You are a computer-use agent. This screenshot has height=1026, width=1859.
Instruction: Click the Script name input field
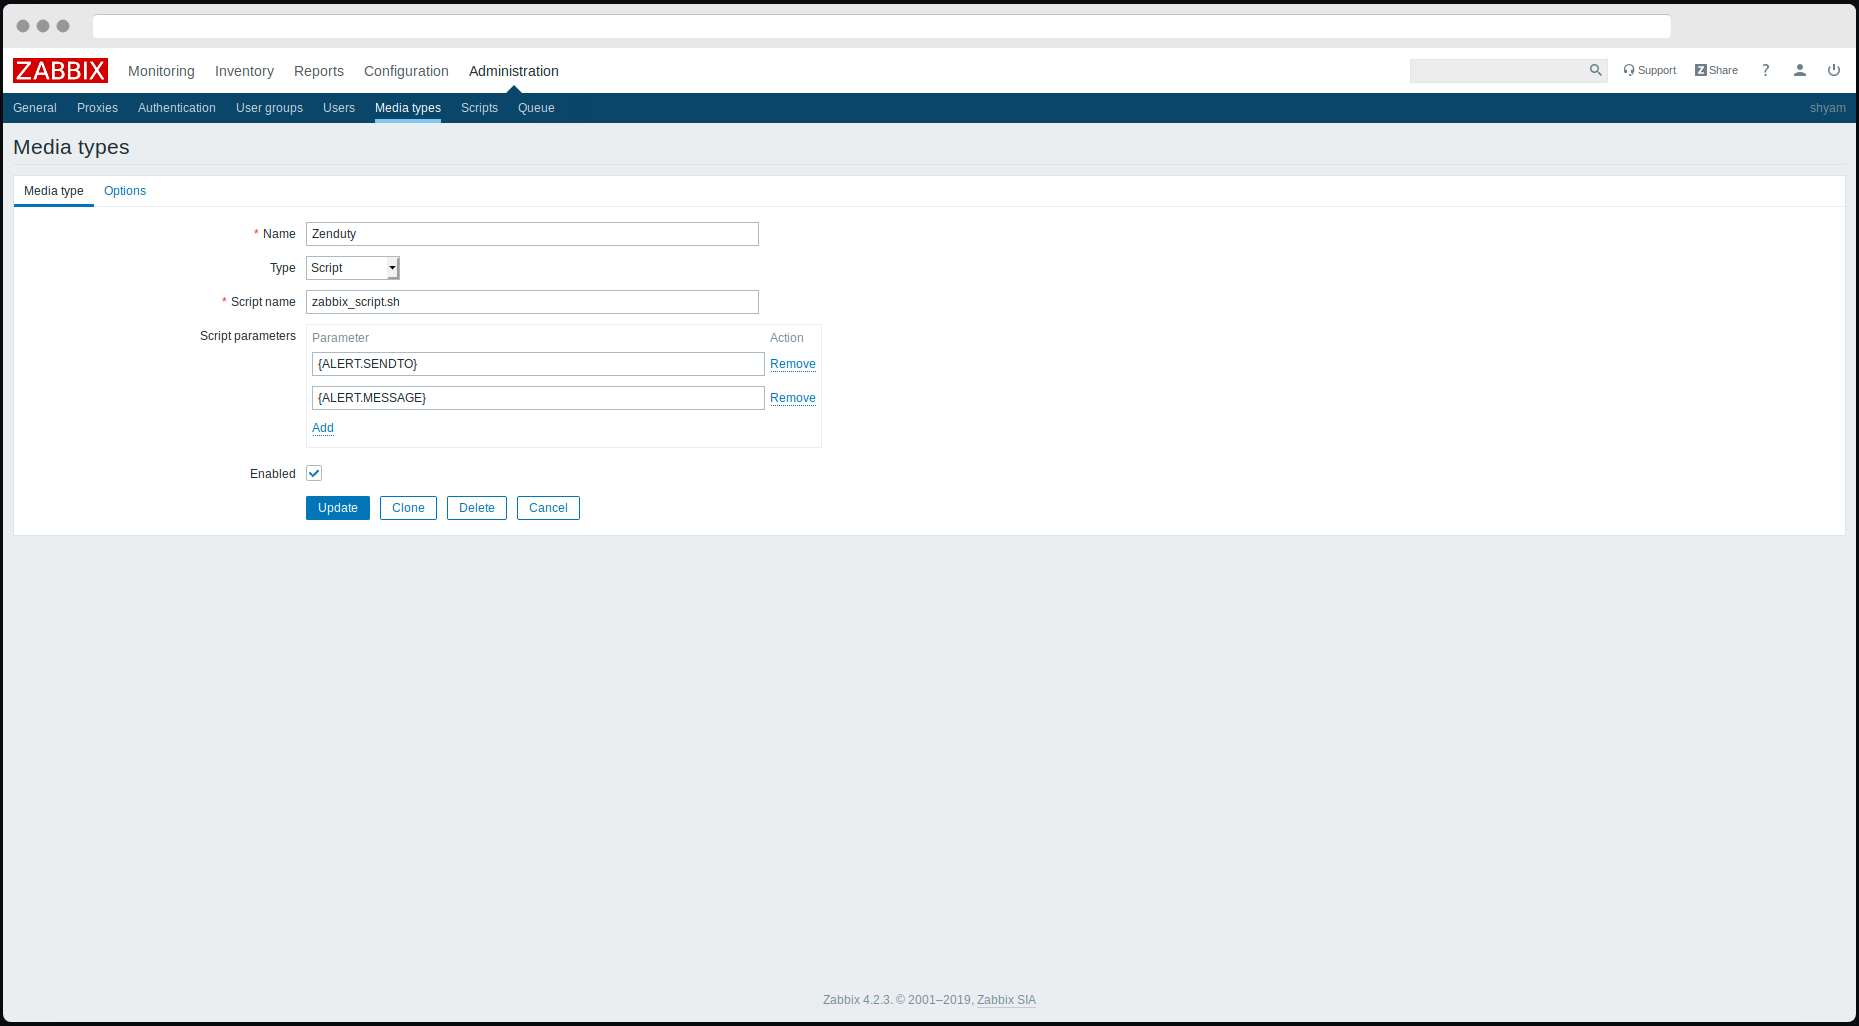point(532,302)
